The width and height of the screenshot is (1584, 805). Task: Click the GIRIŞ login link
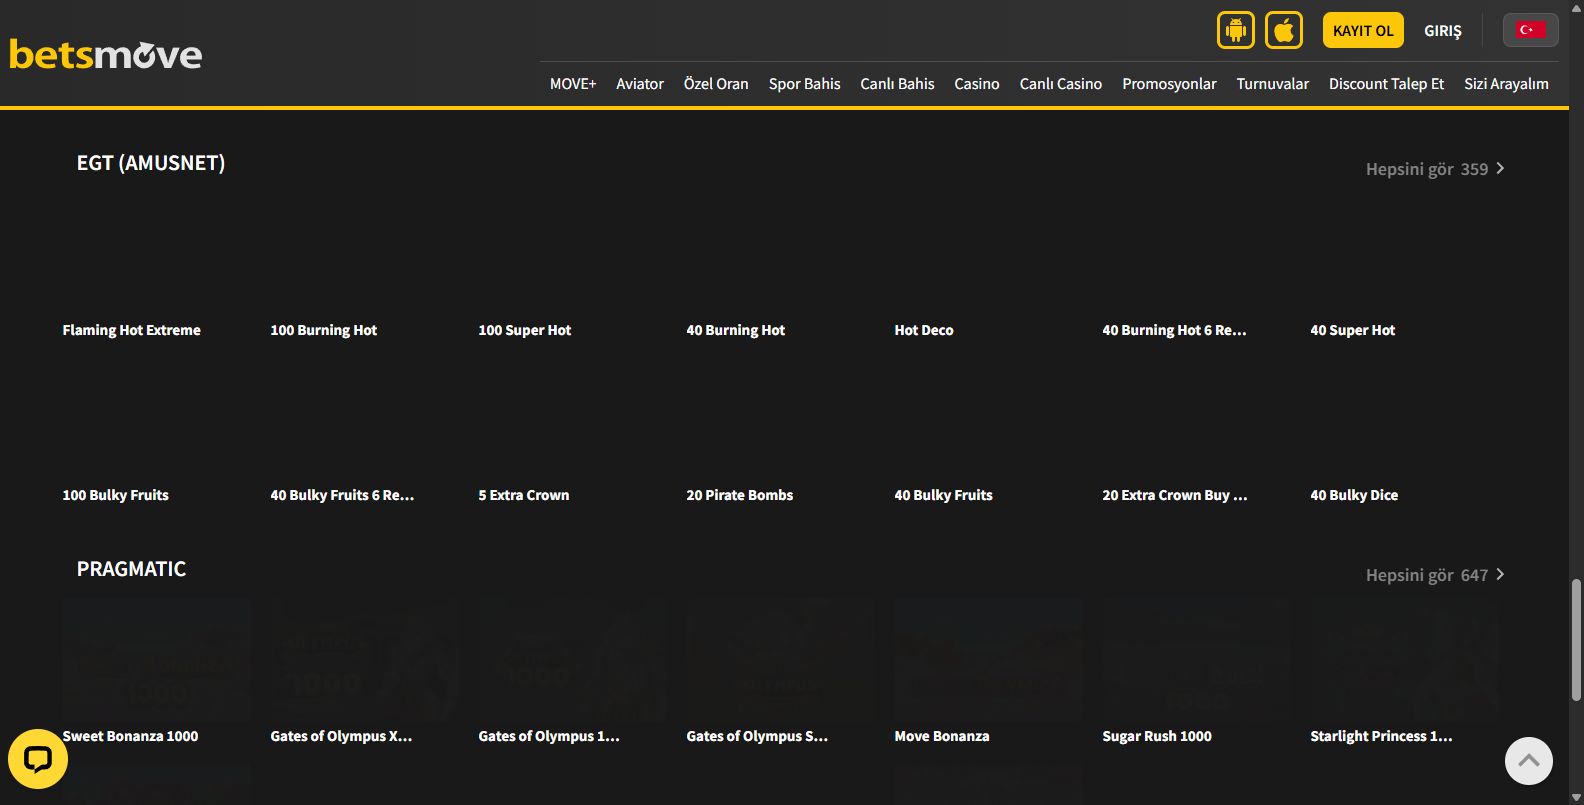click(1442, 31)
